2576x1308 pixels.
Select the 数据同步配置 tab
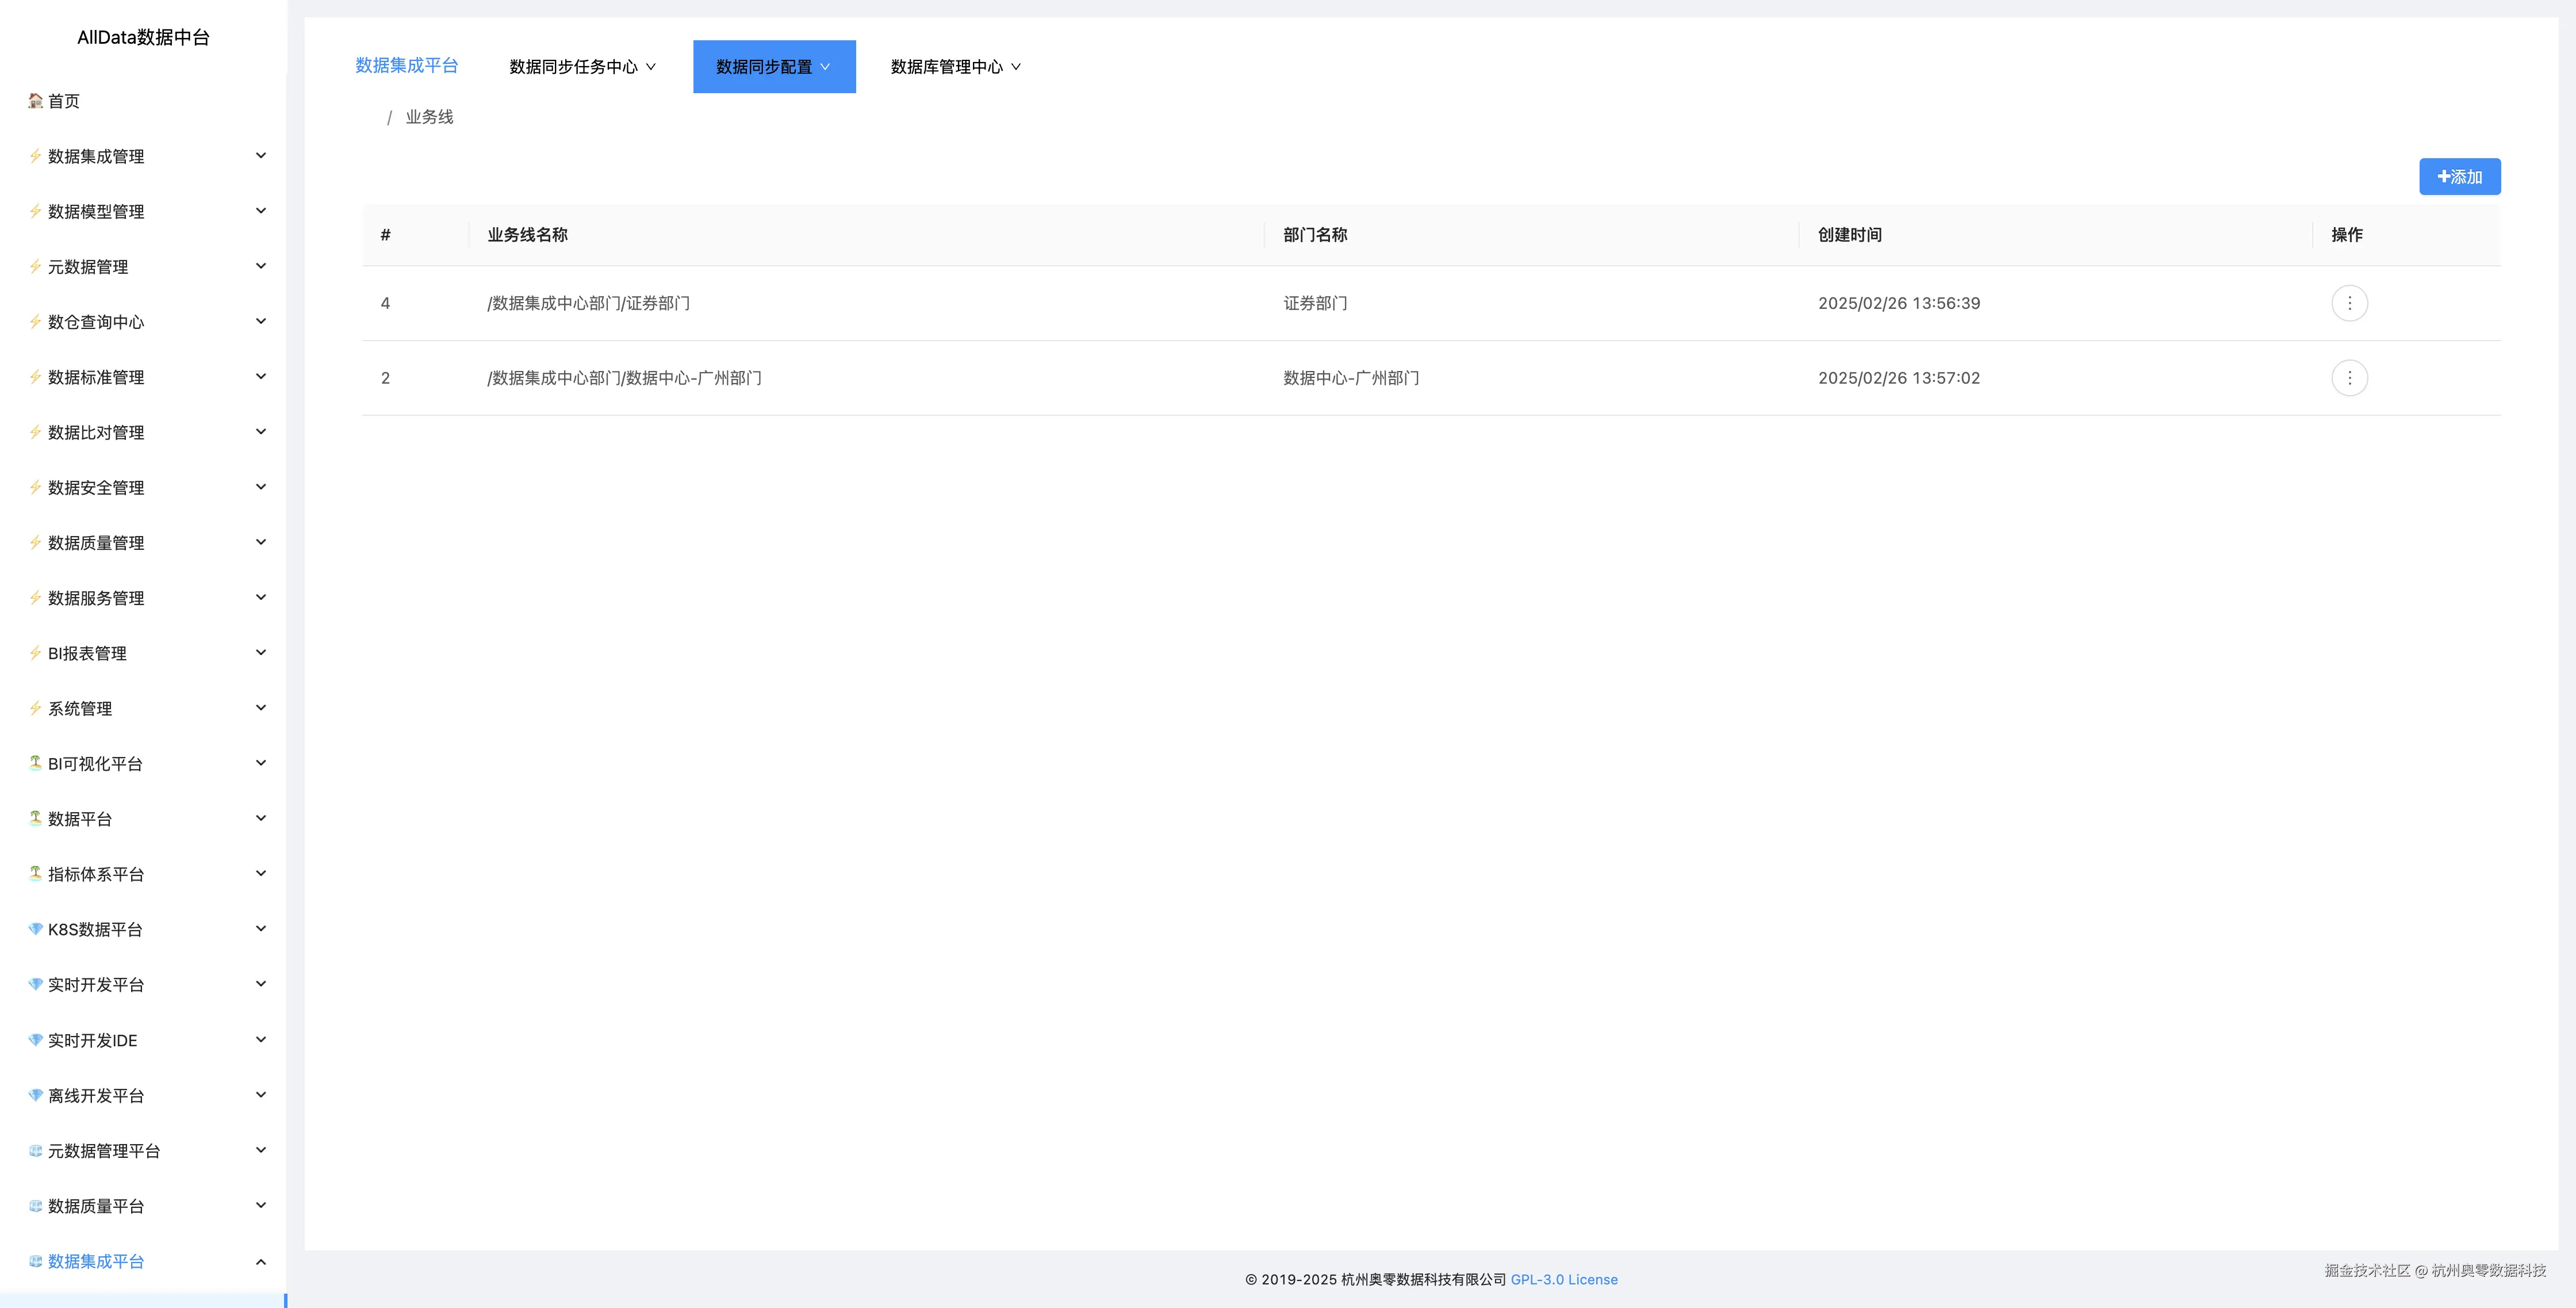pyautogui.click(x=773, y=67)
